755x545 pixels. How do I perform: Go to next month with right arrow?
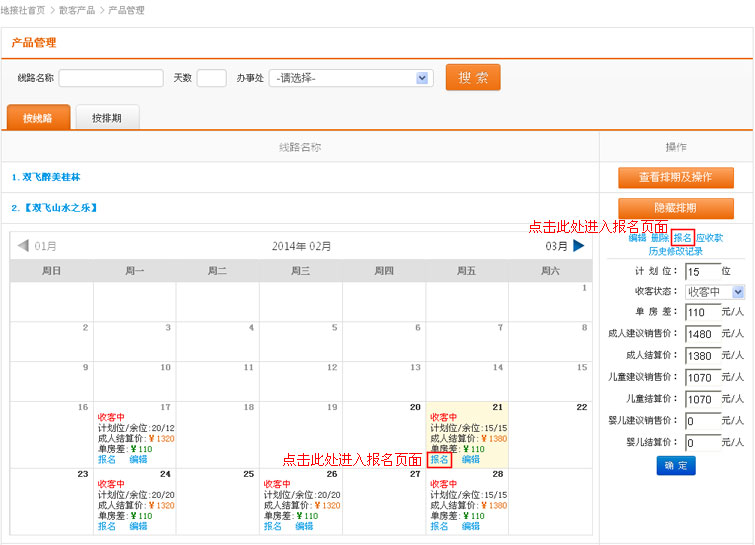[578, 246]
